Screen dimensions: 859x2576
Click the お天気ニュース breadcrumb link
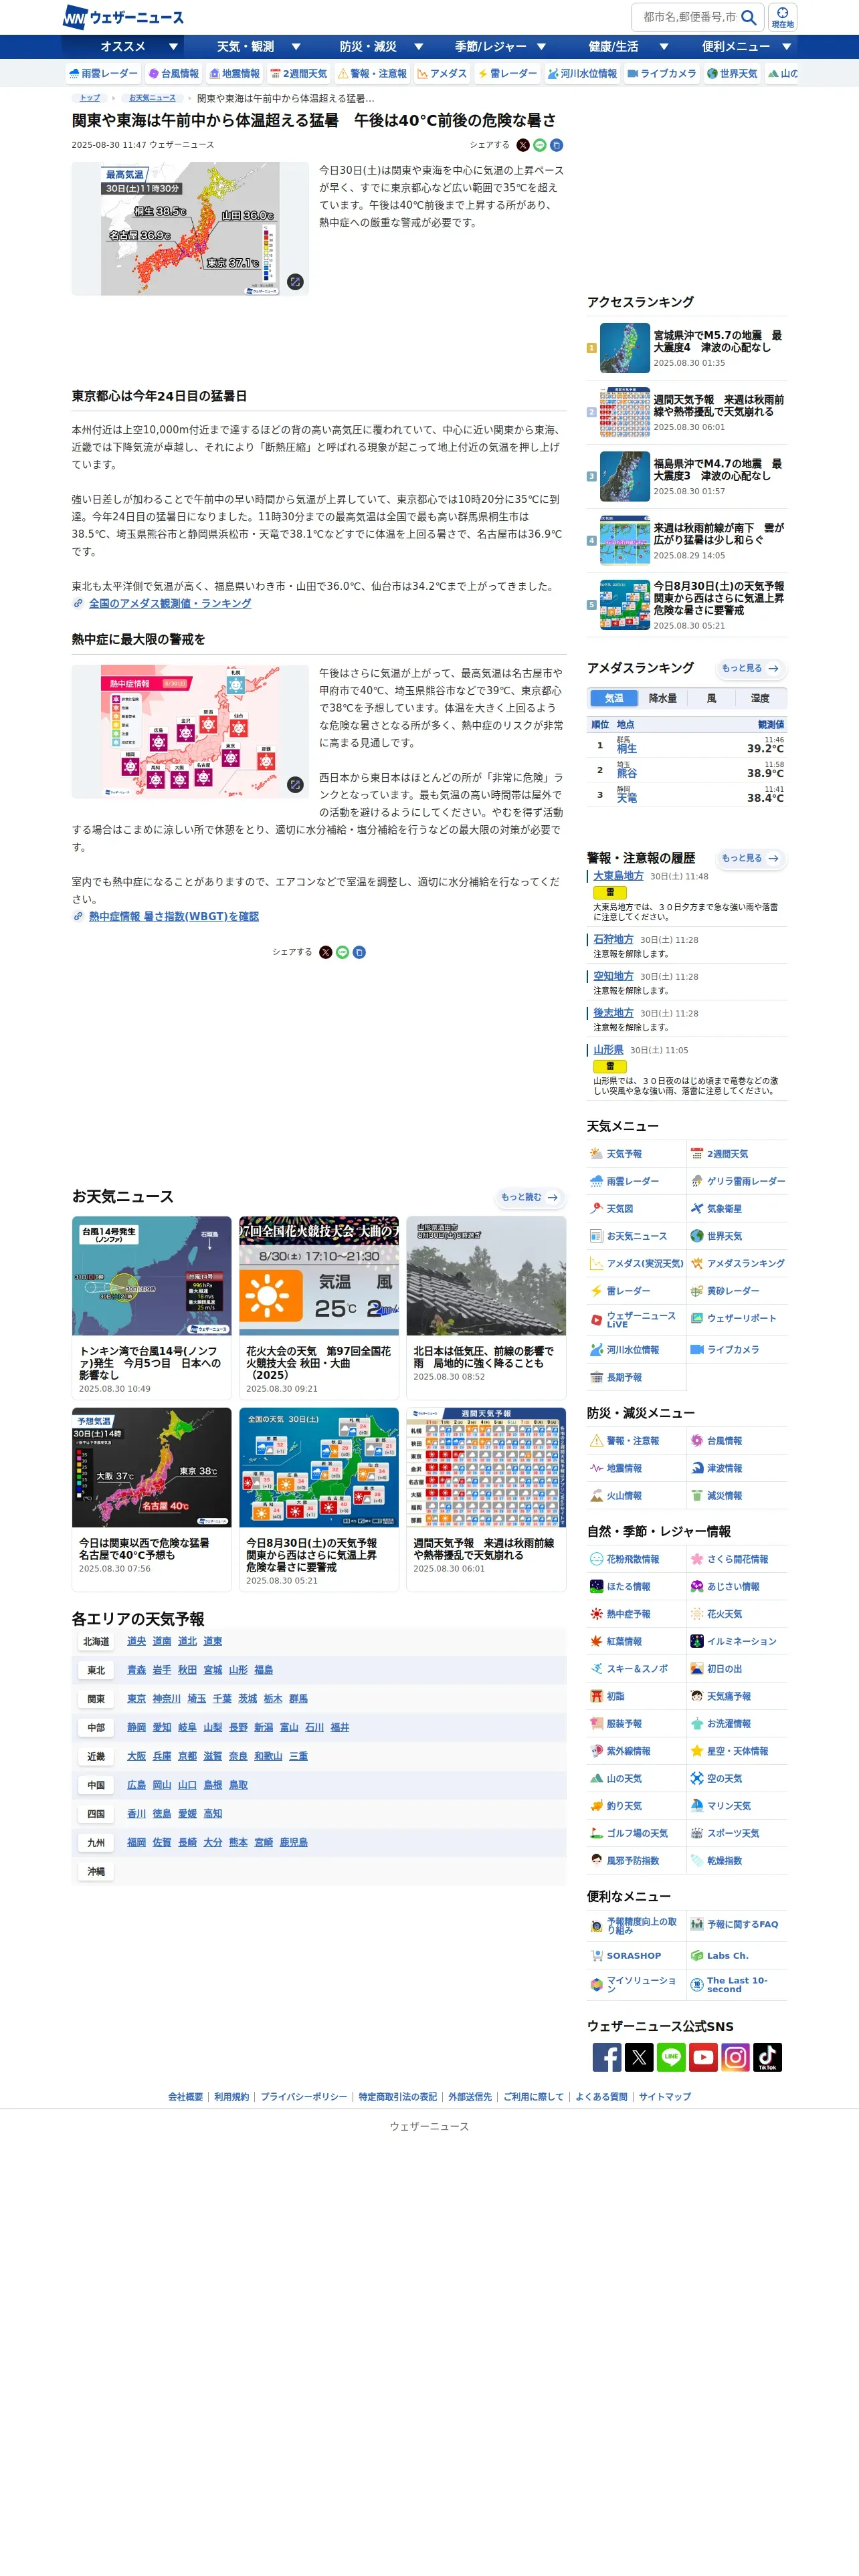pos(152,98)
